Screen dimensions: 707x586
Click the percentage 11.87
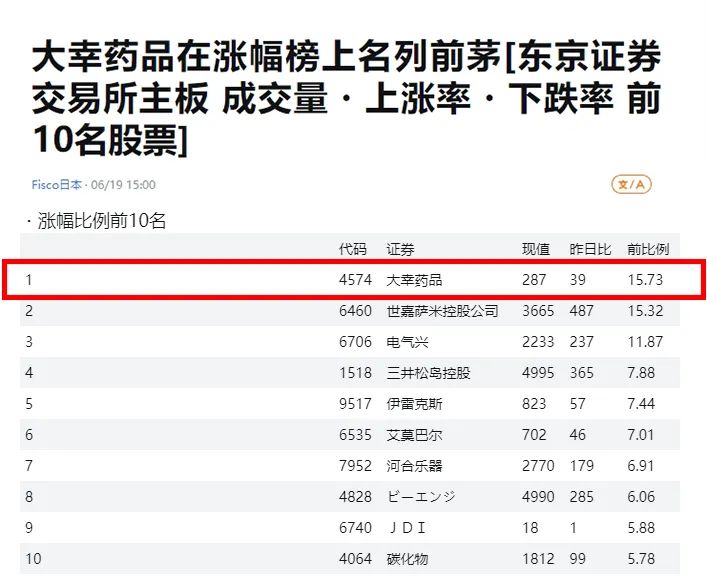[645, 342]
